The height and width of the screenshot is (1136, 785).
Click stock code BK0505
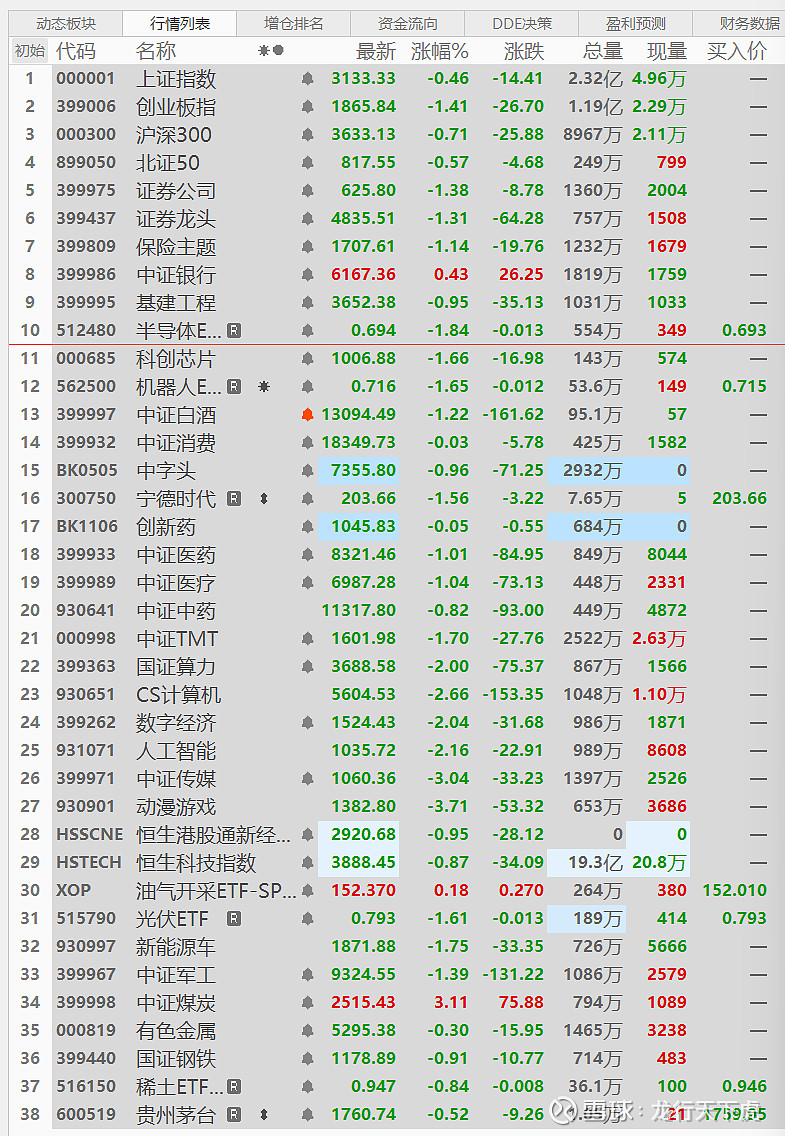87,471
